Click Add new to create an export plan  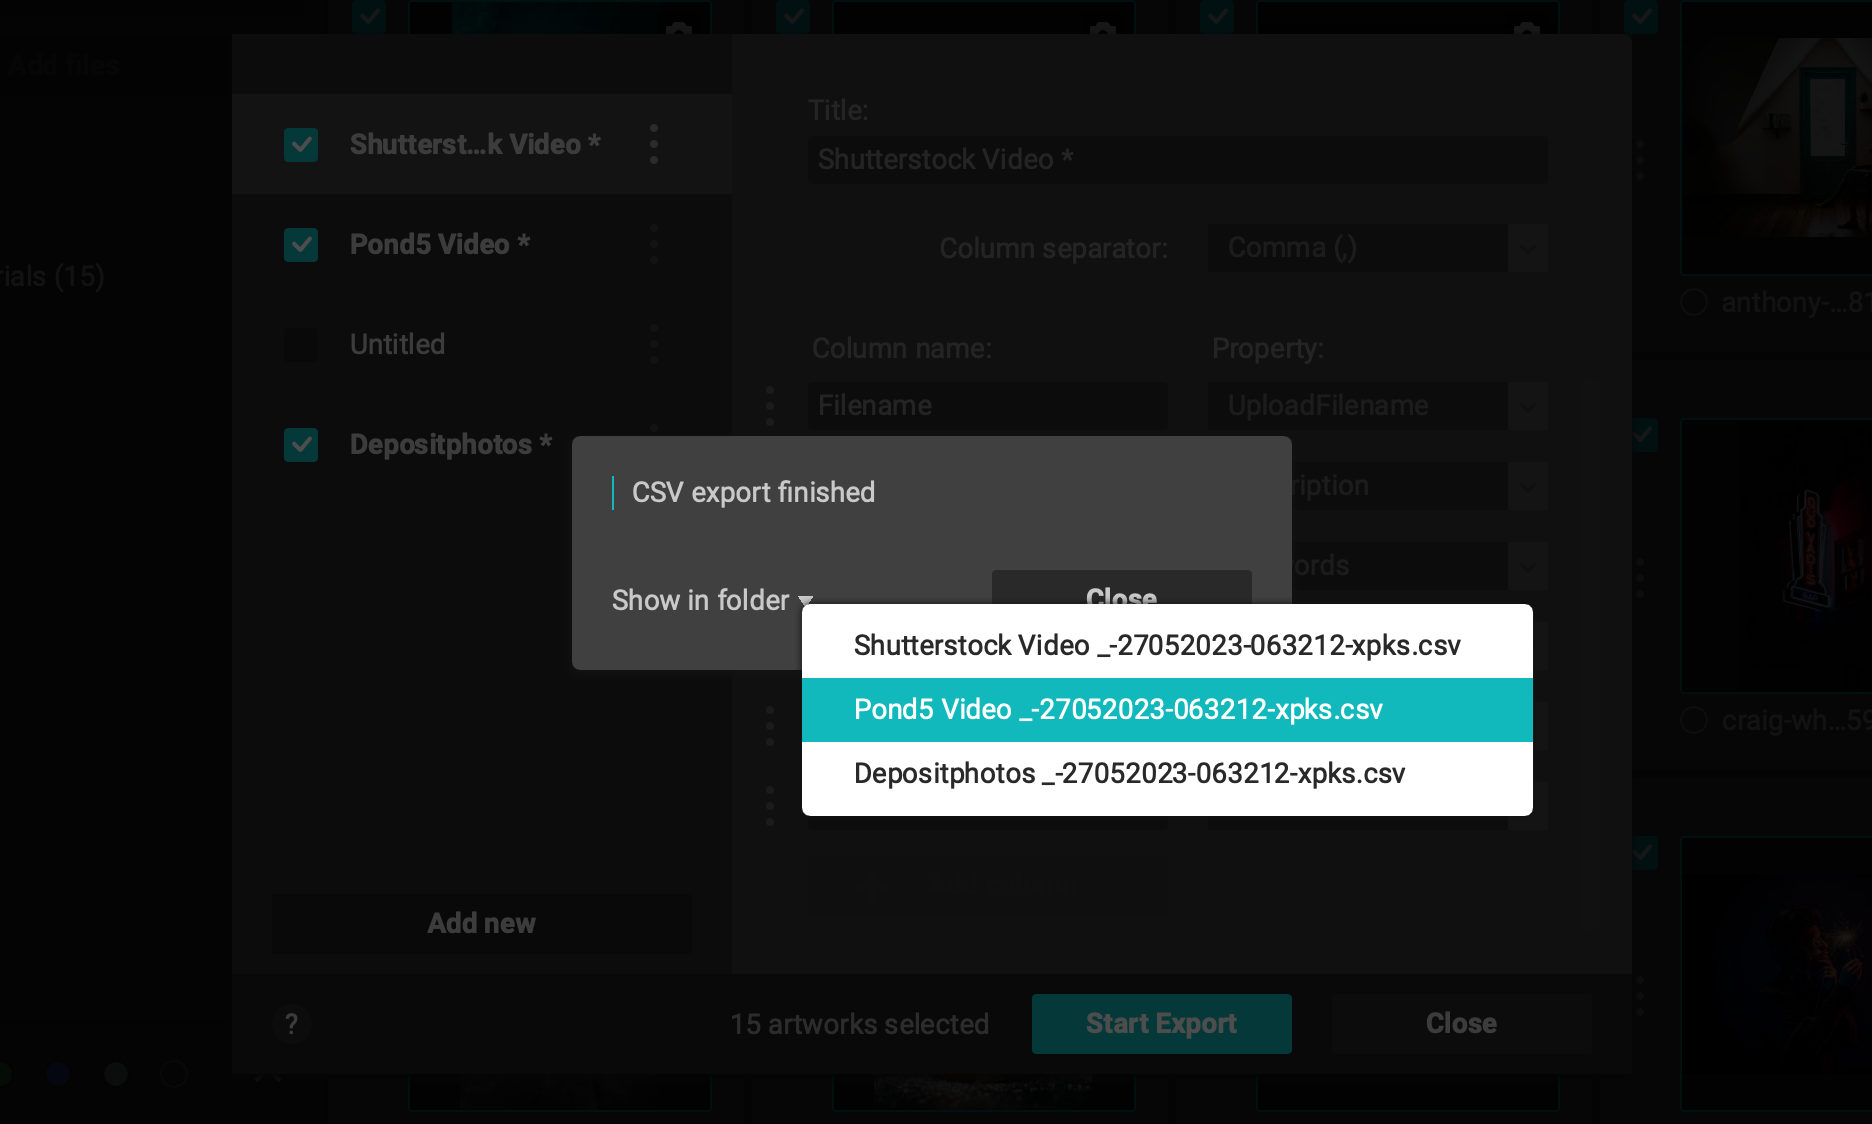[481, 923]
